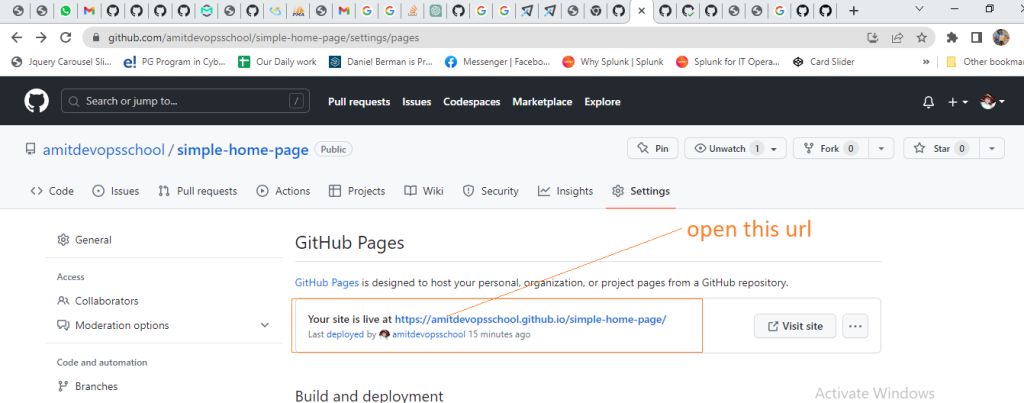Bookmark page with the star icon
This screenshot has height=403, width=1024.
click(921, 38)
